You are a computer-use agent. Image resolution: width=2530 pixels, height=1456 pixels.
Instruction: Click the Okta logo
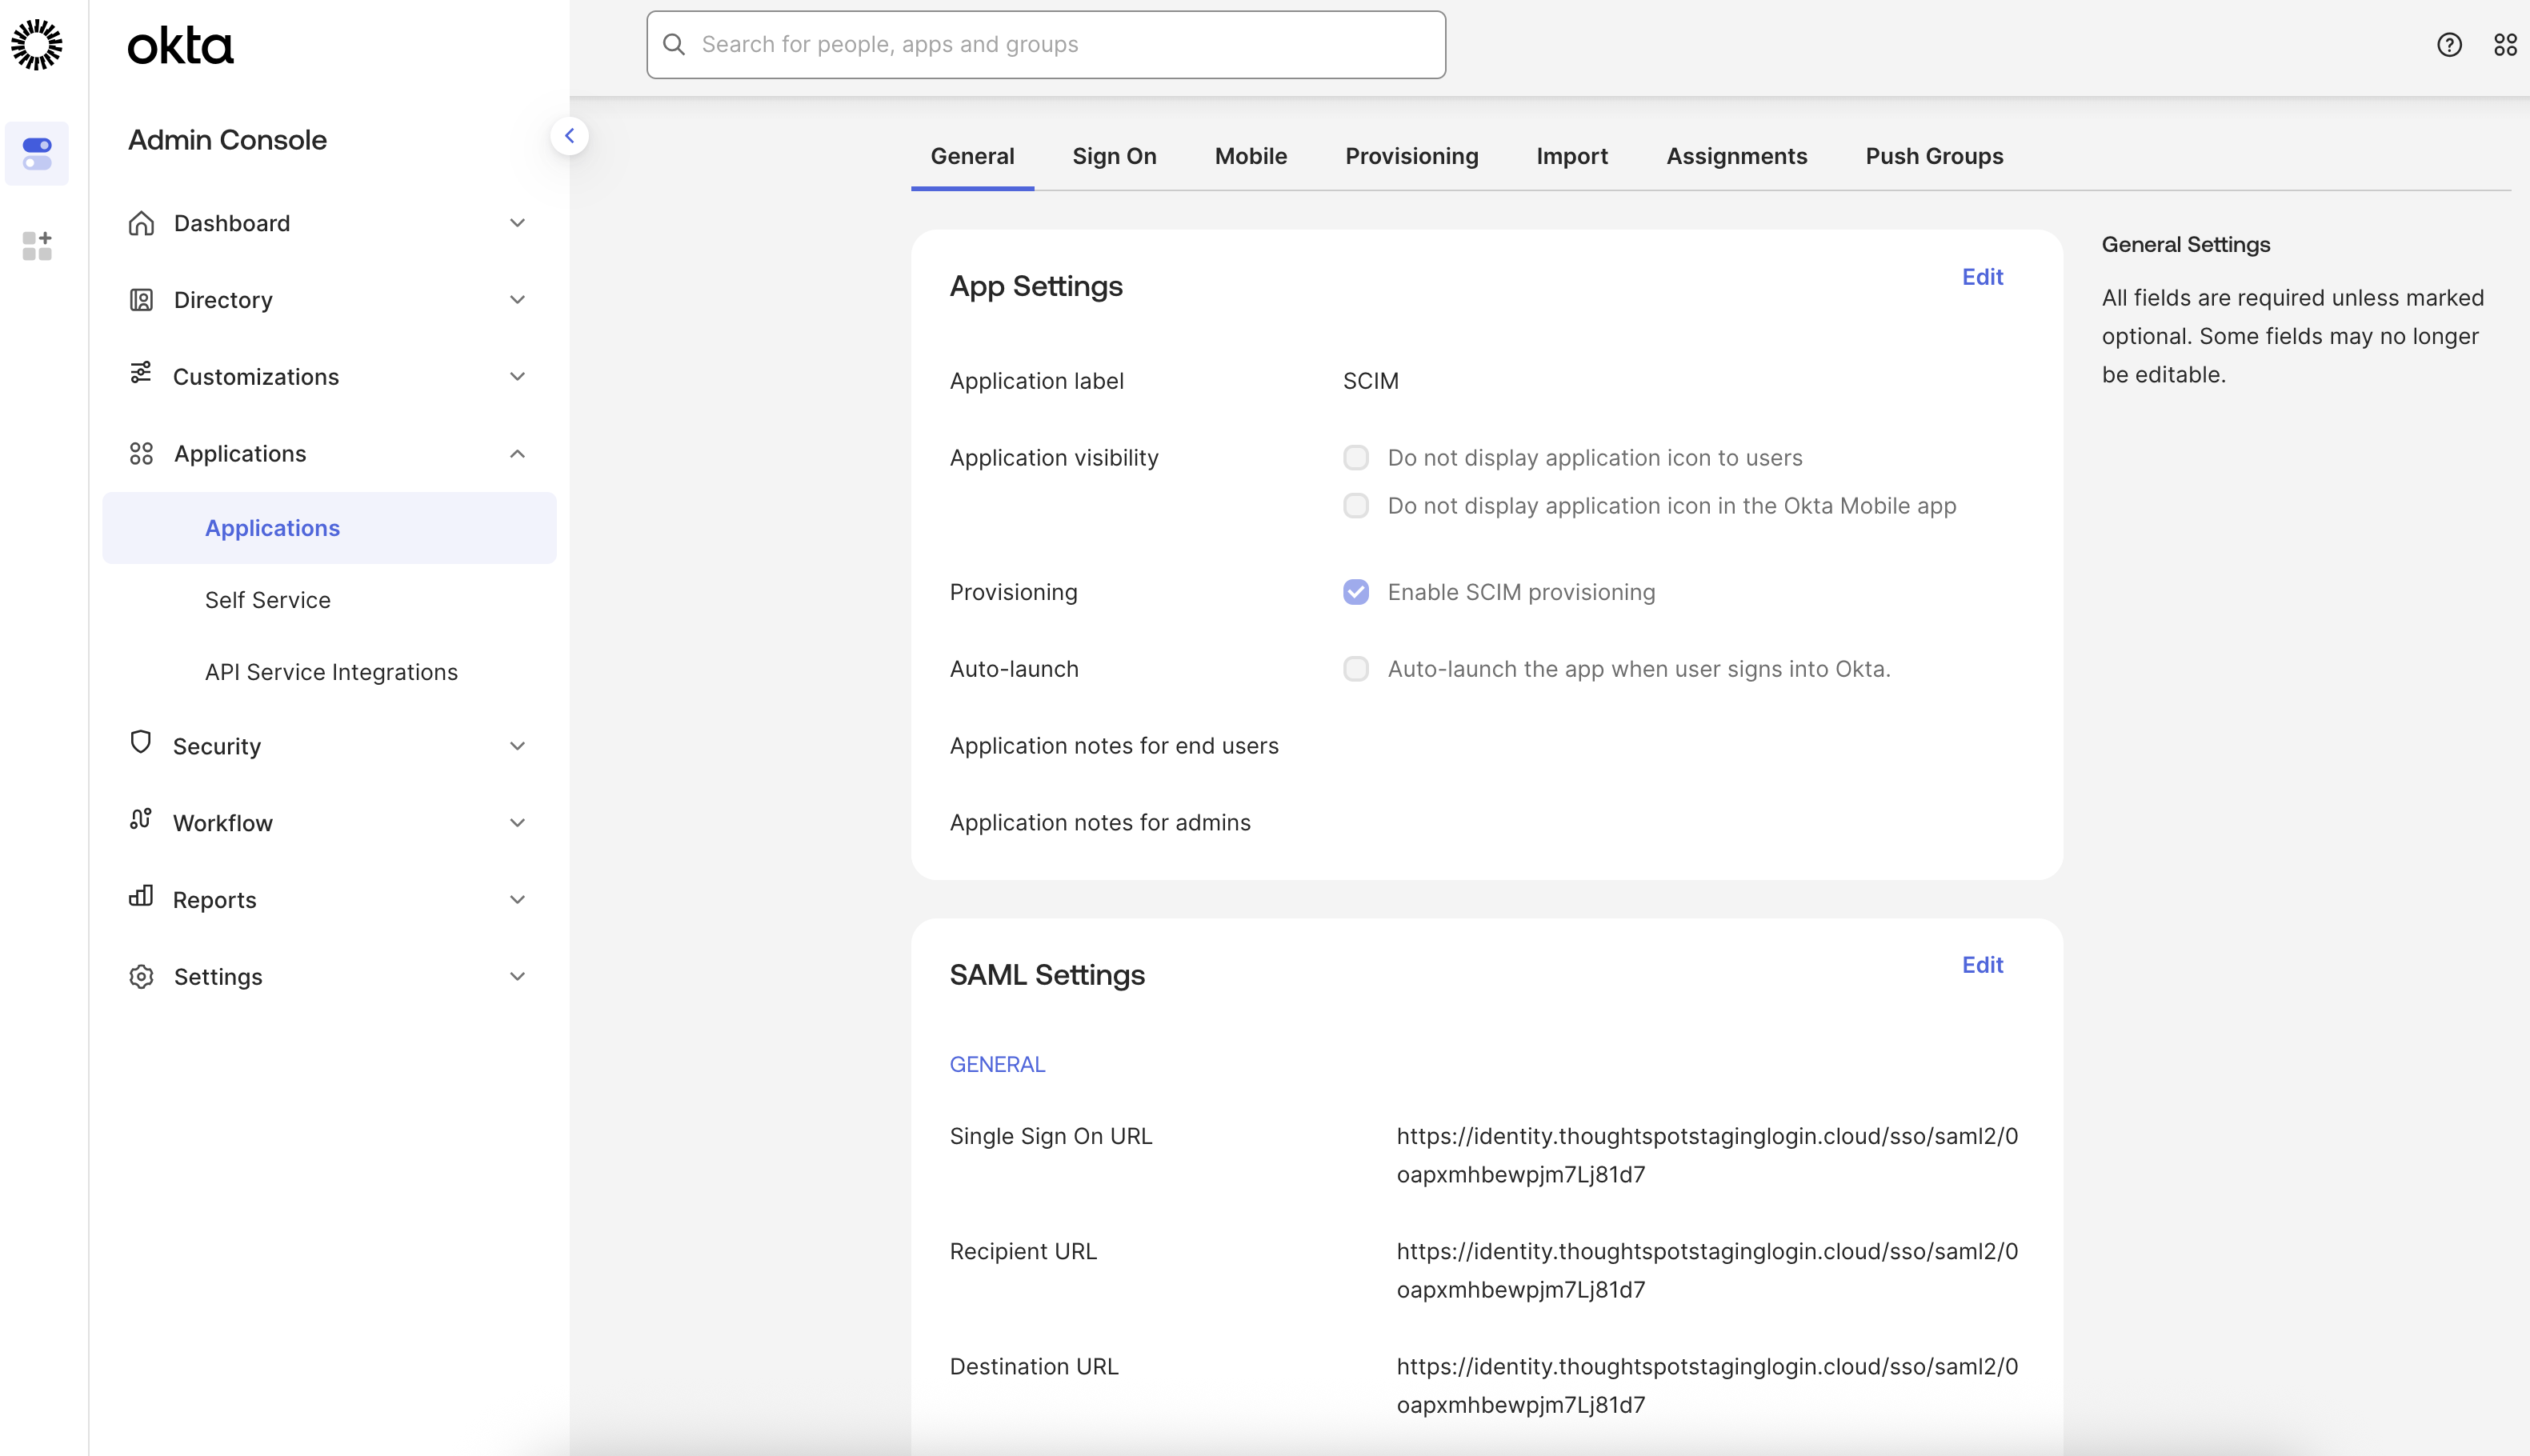180,44
